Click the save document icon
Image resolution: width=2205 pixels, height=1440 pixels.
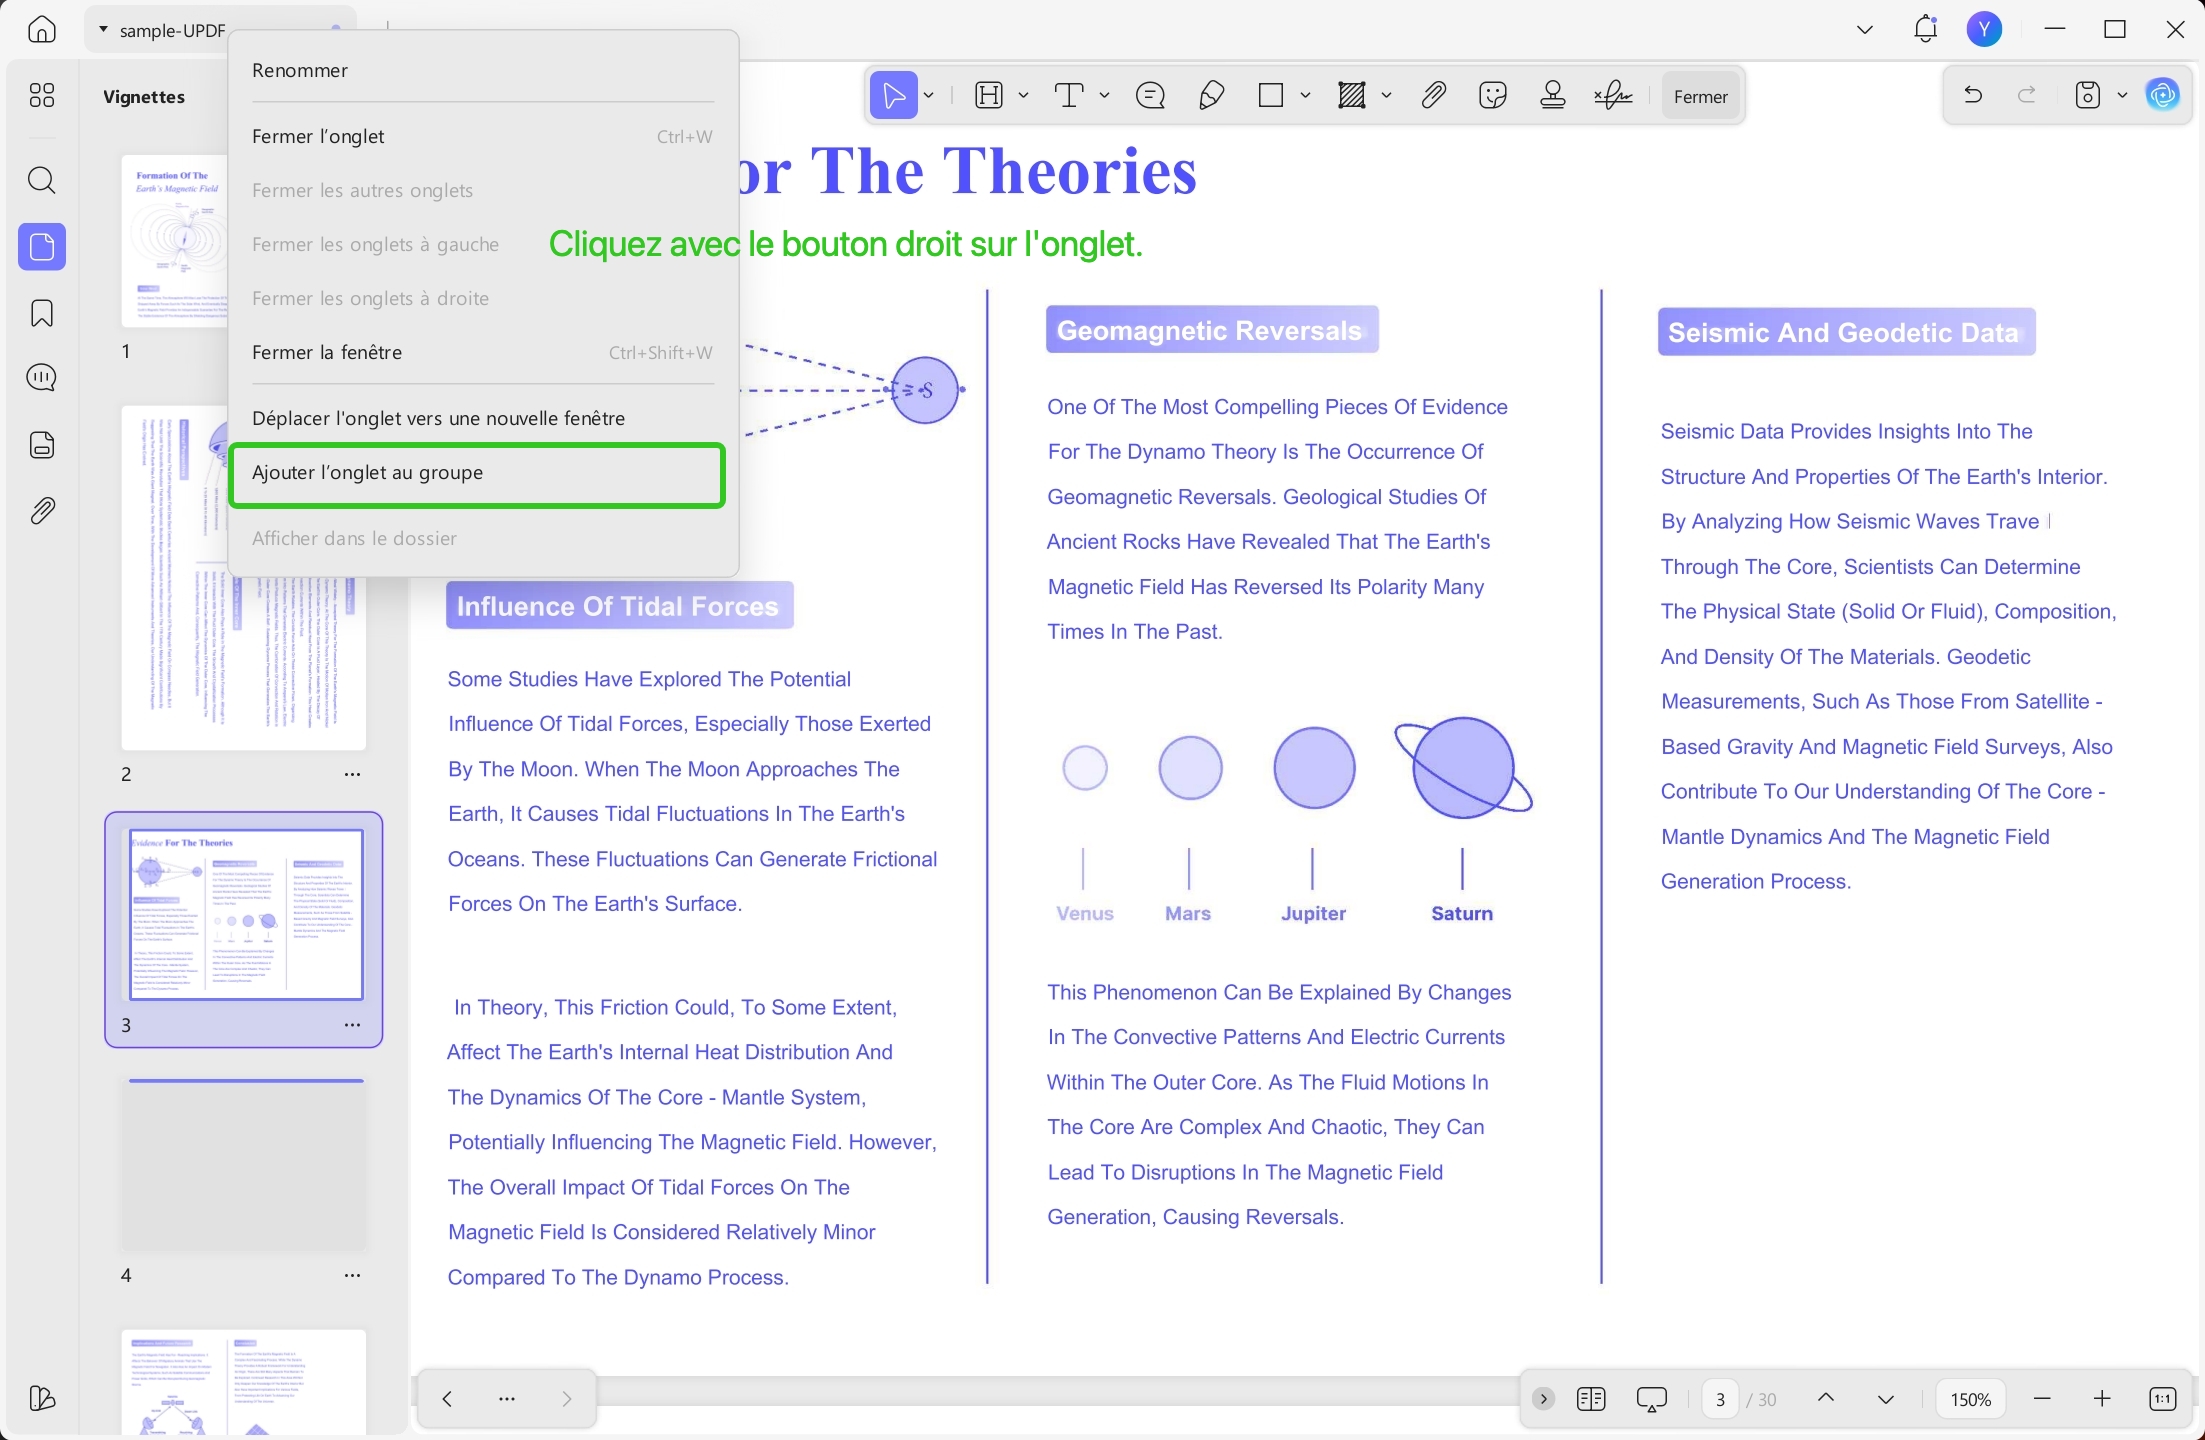[2088, 95]
